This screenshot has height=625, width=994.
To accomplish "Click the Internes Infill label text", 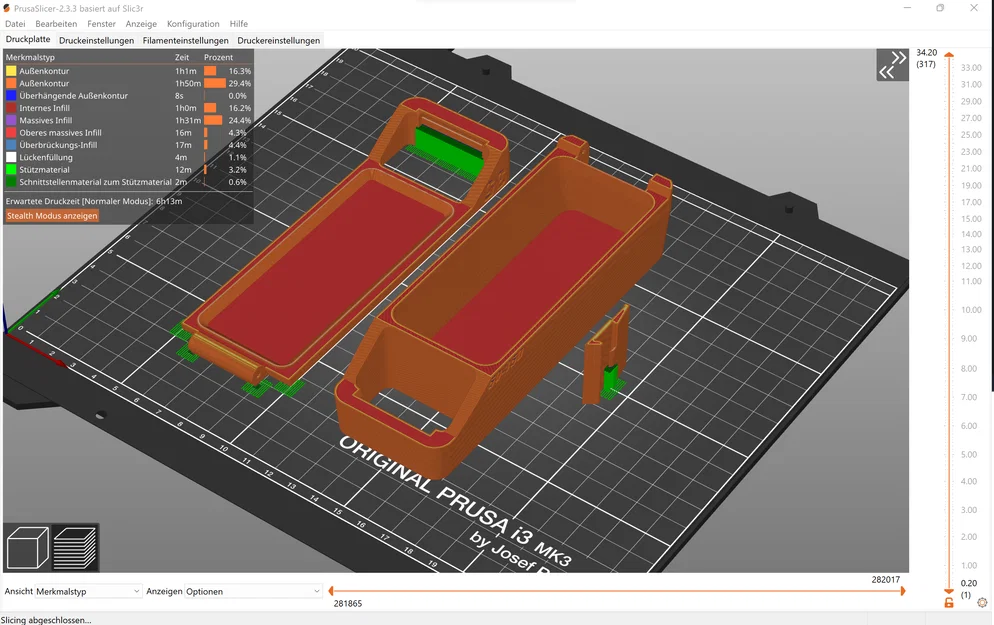I will click(x=44, y=108).
